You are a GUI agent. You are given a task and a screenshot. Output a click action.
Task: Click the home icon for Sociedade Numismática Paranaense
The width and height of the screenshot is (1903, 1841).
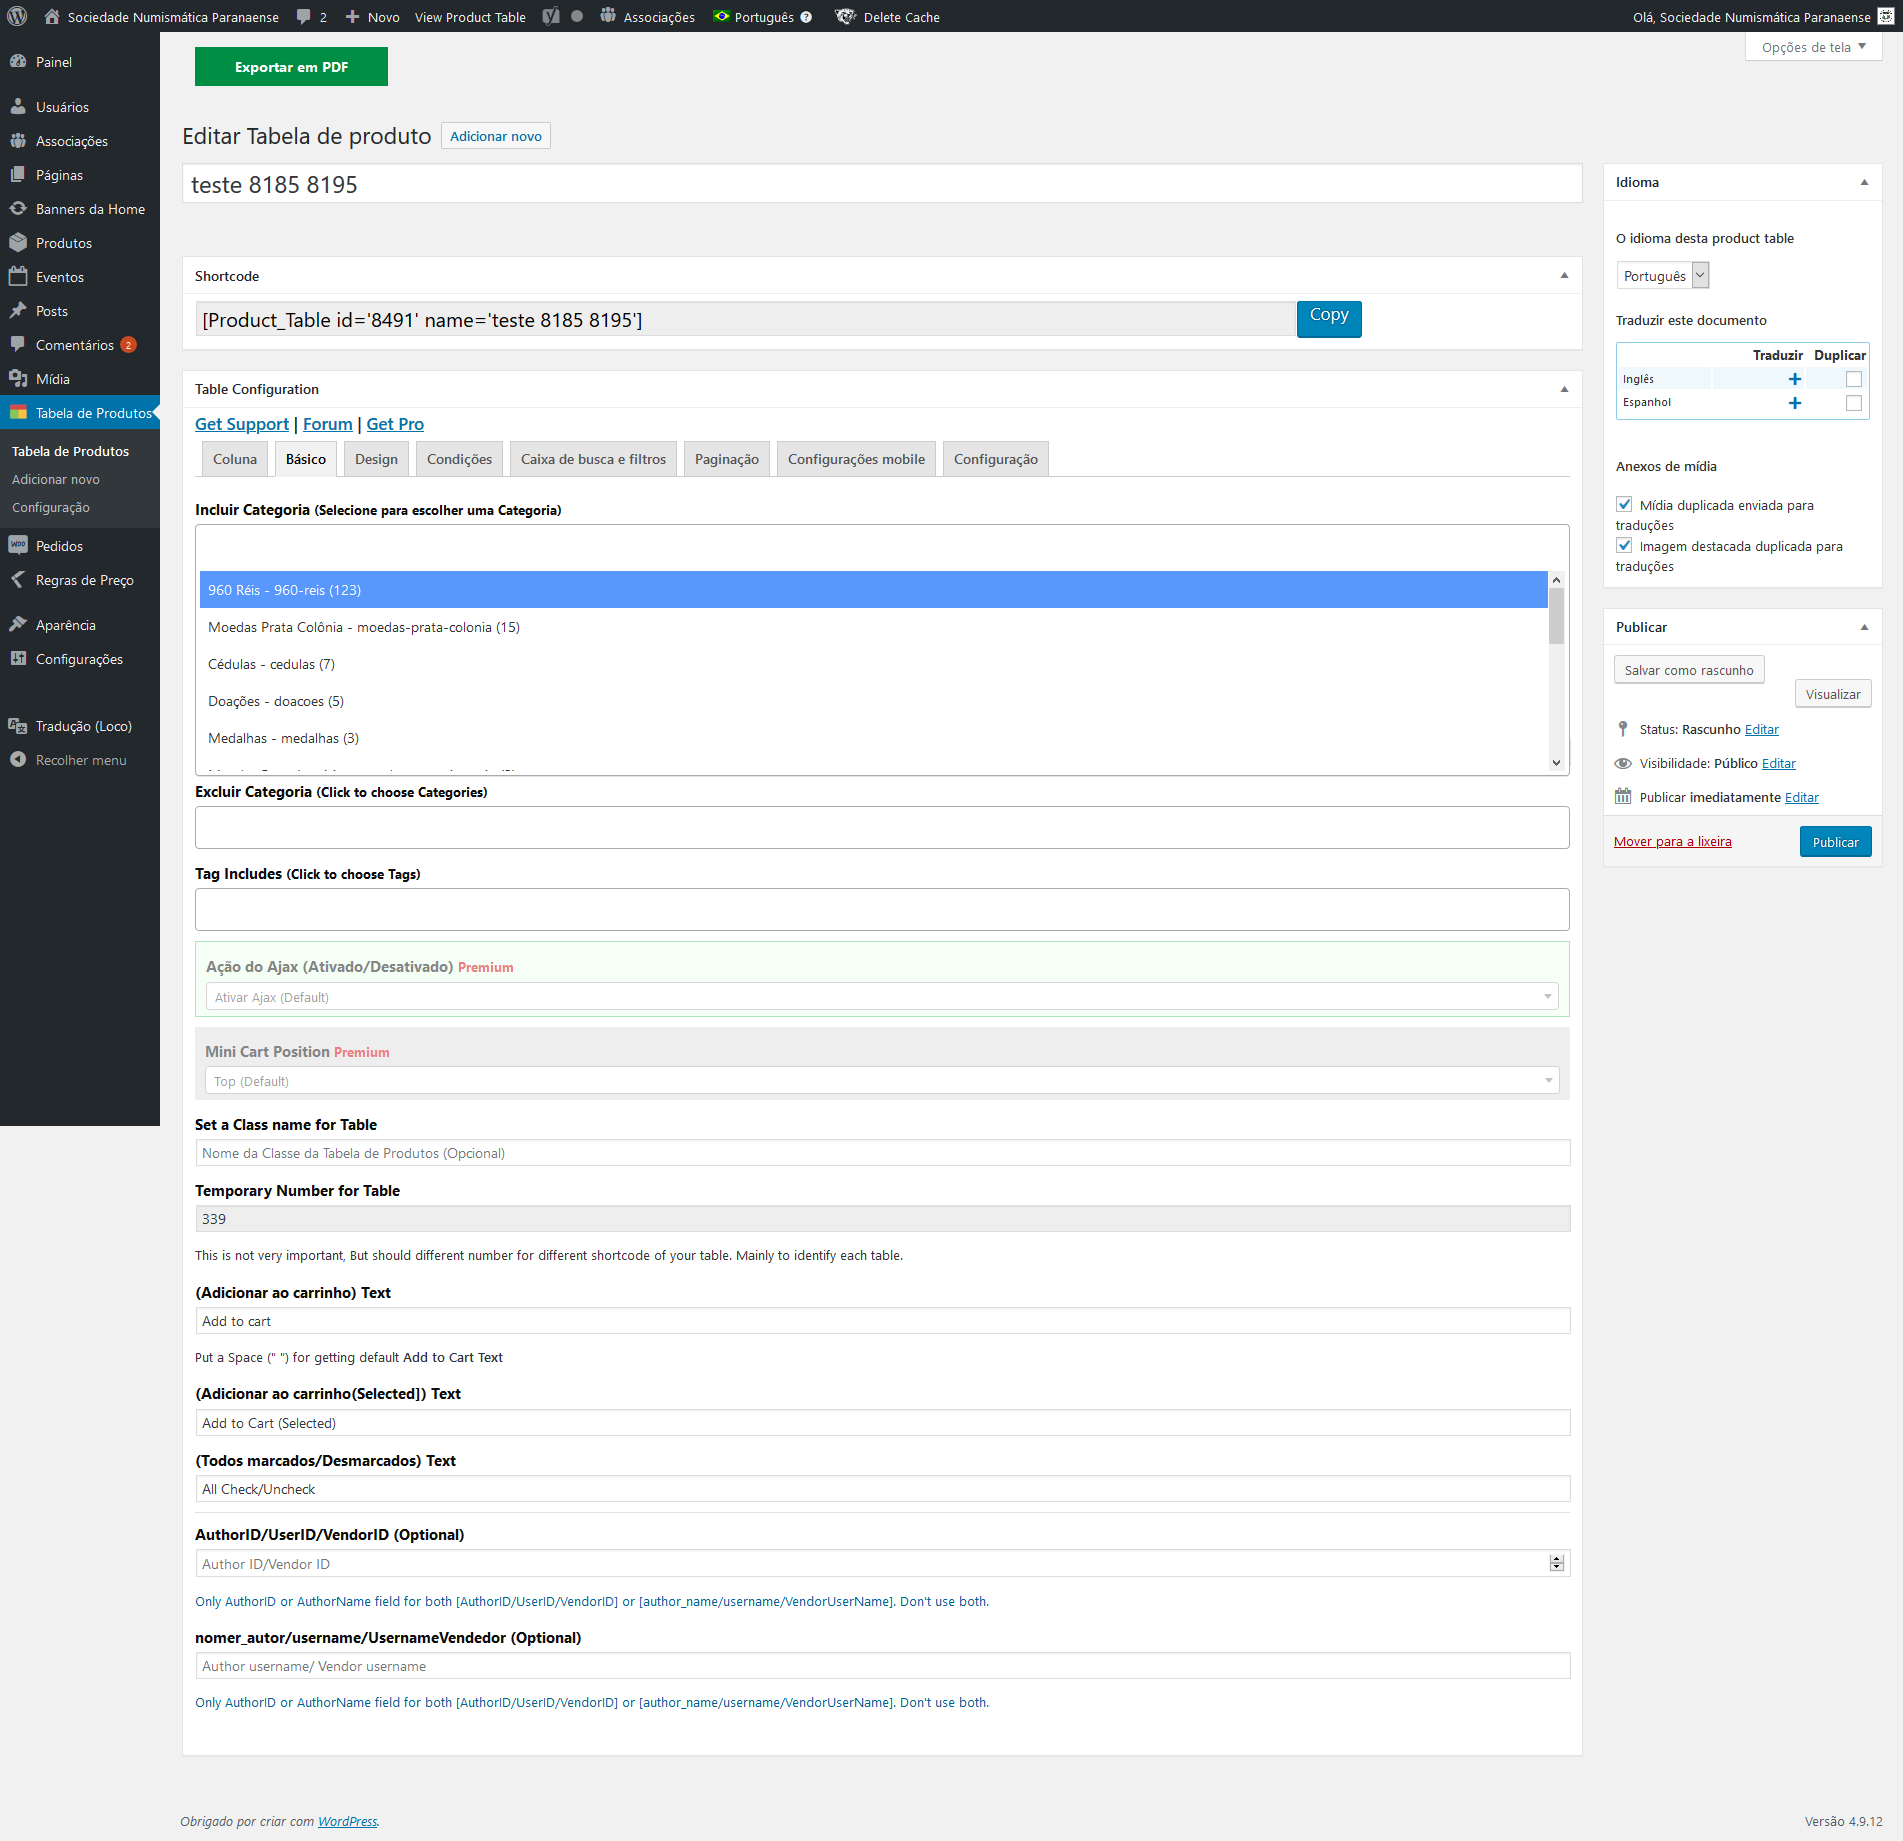coord(52,16)
